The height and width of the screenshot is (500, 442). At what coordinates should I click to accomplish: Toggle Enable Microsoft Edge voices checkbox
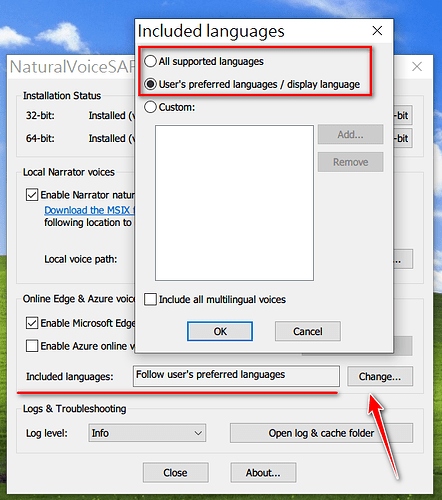tap(32, 323)
